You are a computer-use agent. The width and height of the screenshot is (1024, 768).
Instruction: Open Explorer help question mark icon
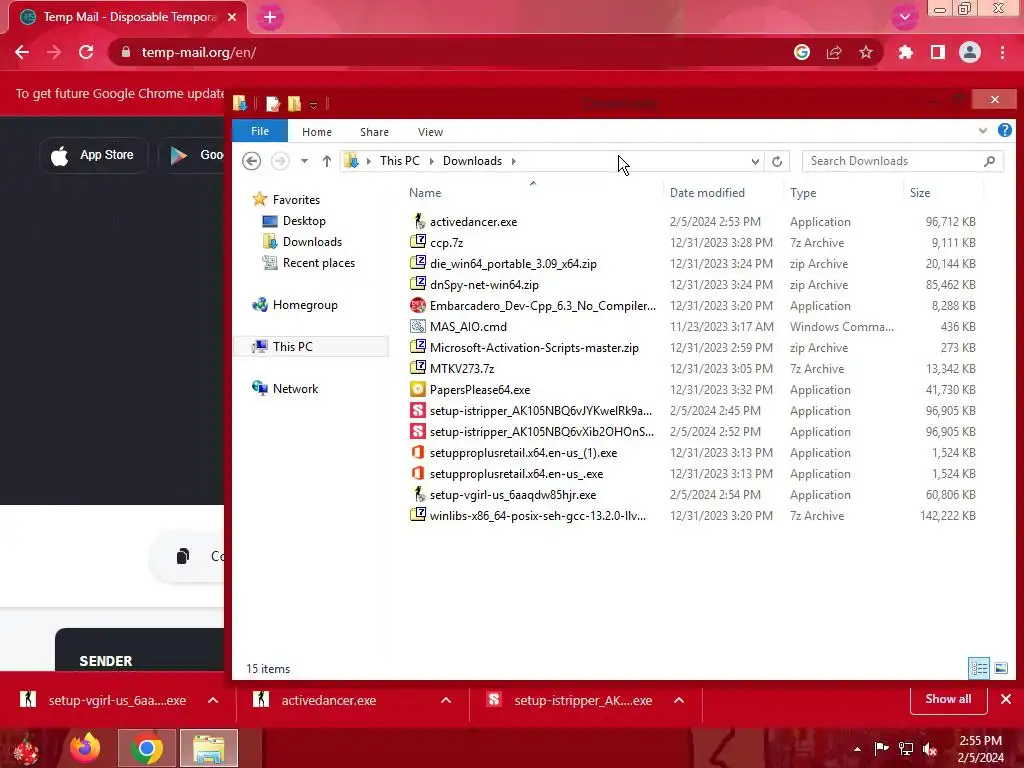[1004, 131]
